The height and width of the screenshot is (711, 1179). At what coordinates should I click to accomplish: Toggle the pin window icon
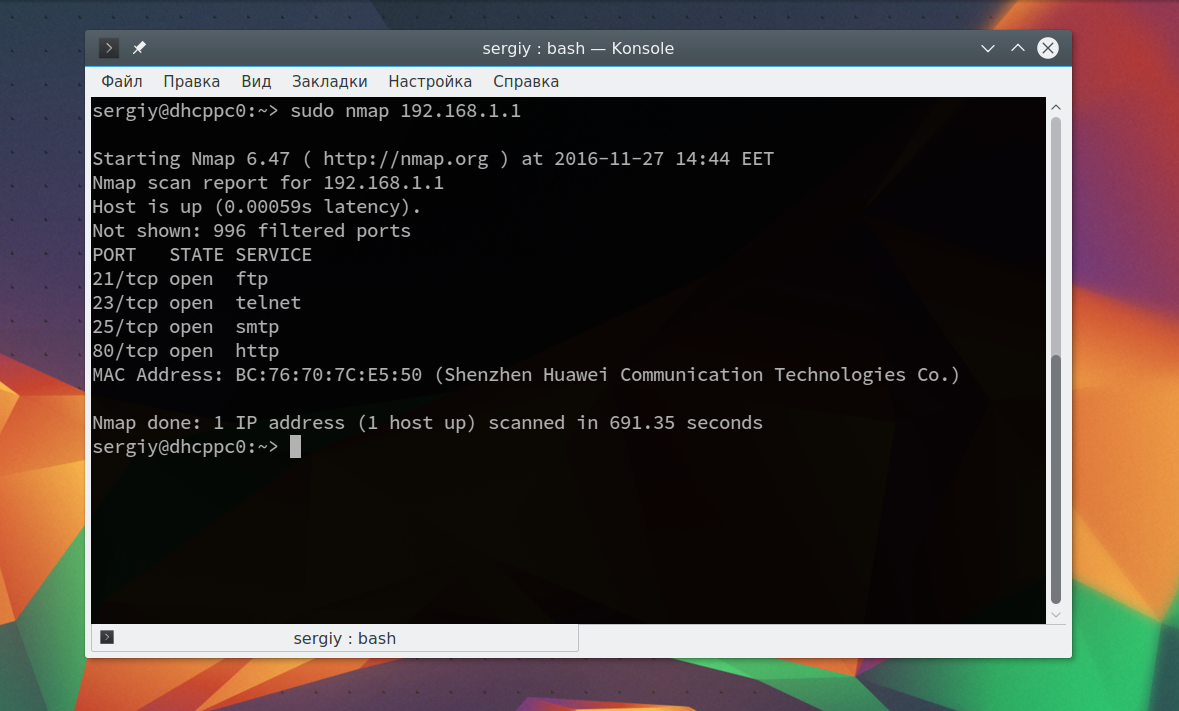[x=139, y=48]
